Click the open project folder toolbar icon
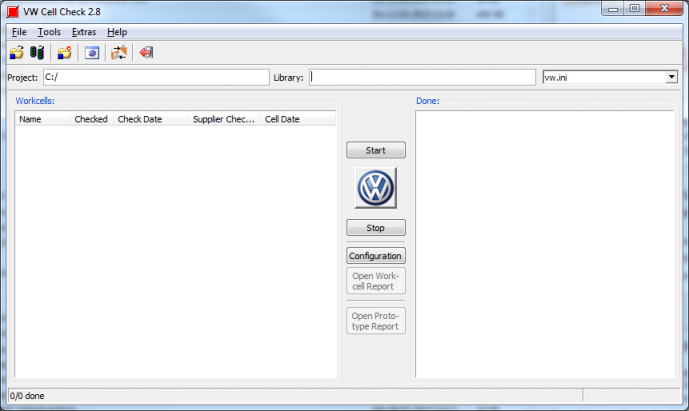The height and width of the screenshot is (411, 689). pos(17,53)
